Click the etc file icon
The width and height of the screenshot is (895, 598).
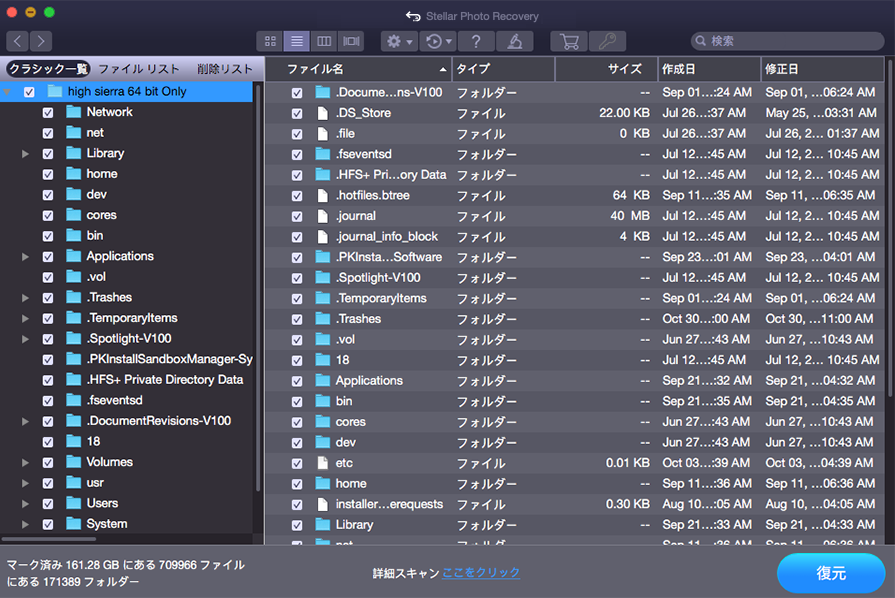(323, 463)
